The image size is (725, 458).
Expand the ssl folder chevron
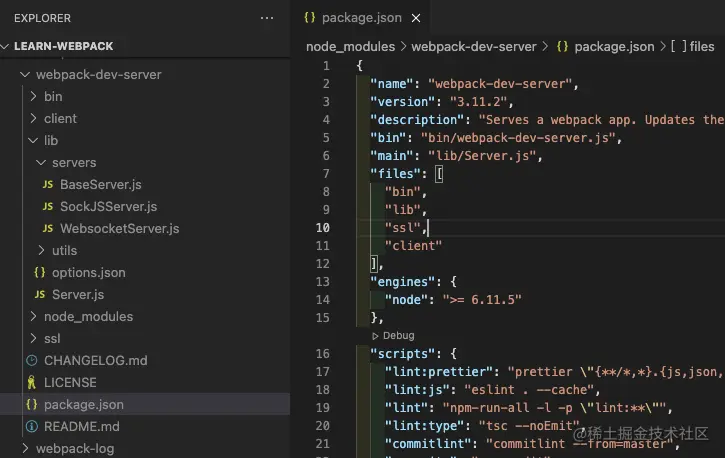33,338
